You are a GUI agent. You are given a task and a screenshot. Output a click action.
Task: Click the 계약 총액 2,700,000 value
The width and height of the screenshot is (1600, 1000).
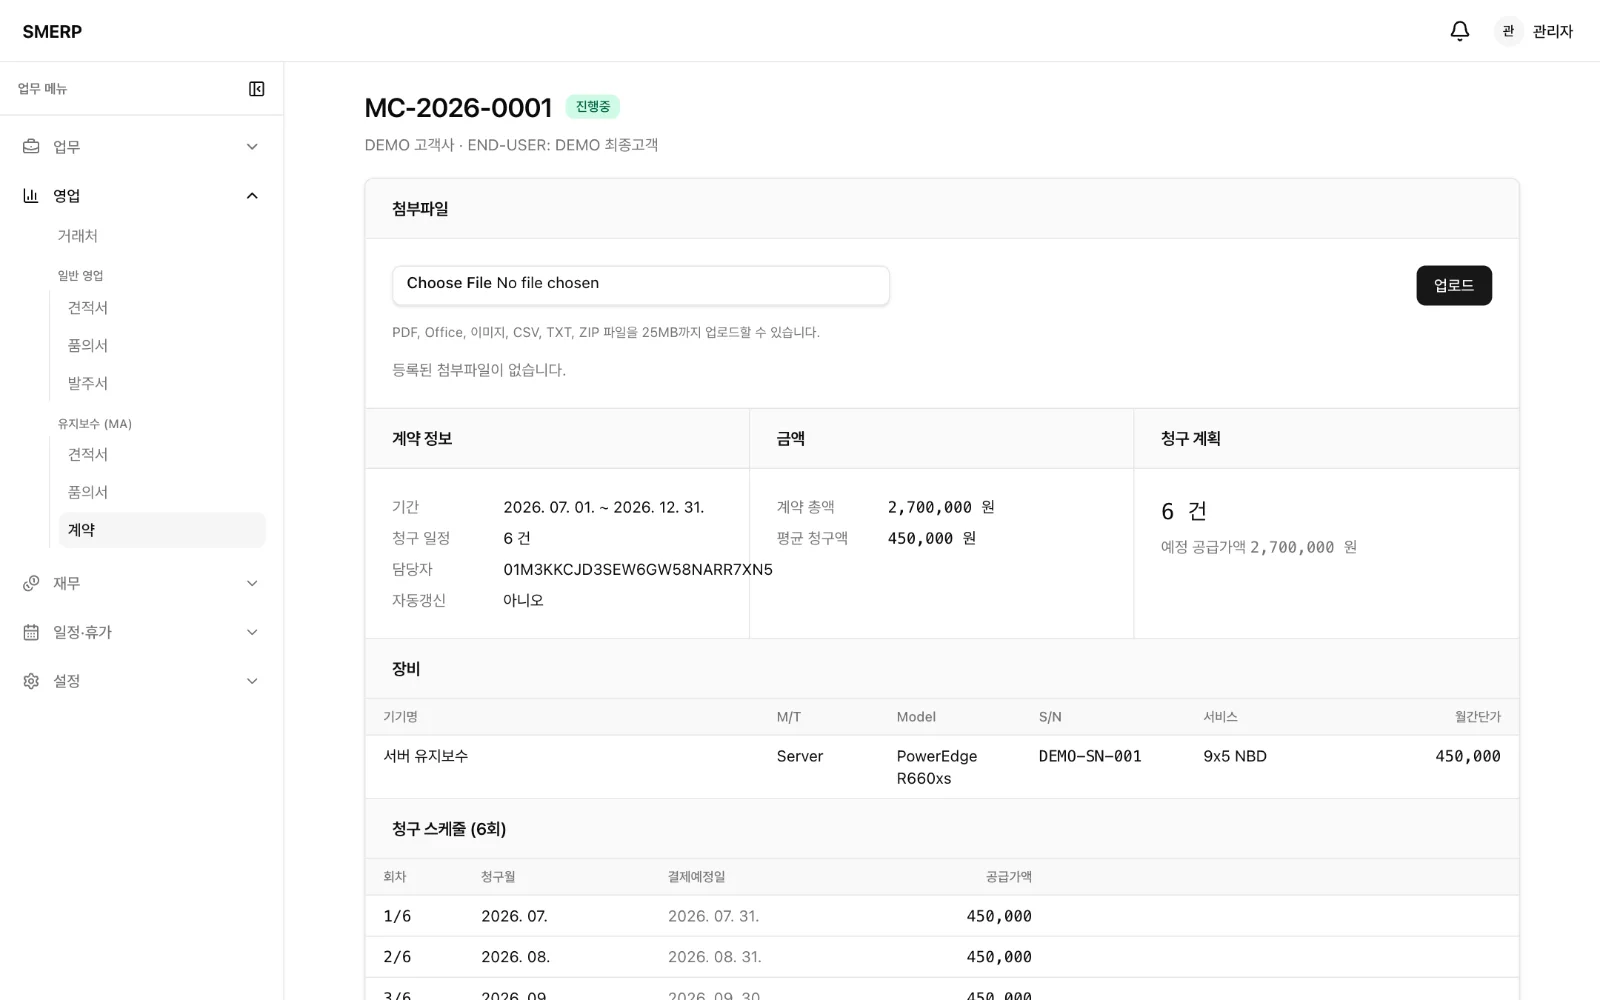pyautogui.click(x=941, y=508)
